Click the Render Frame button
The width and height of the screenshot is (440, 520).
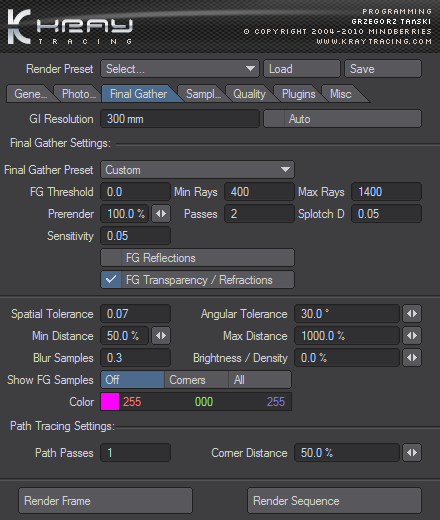tap(105, 501)
